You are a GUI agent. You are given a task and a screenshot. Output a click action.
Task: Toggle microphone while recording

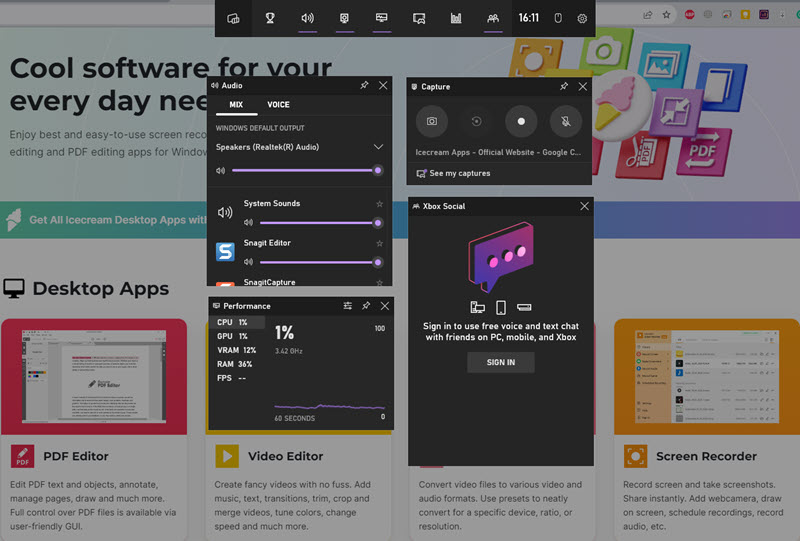click(566, 121)
